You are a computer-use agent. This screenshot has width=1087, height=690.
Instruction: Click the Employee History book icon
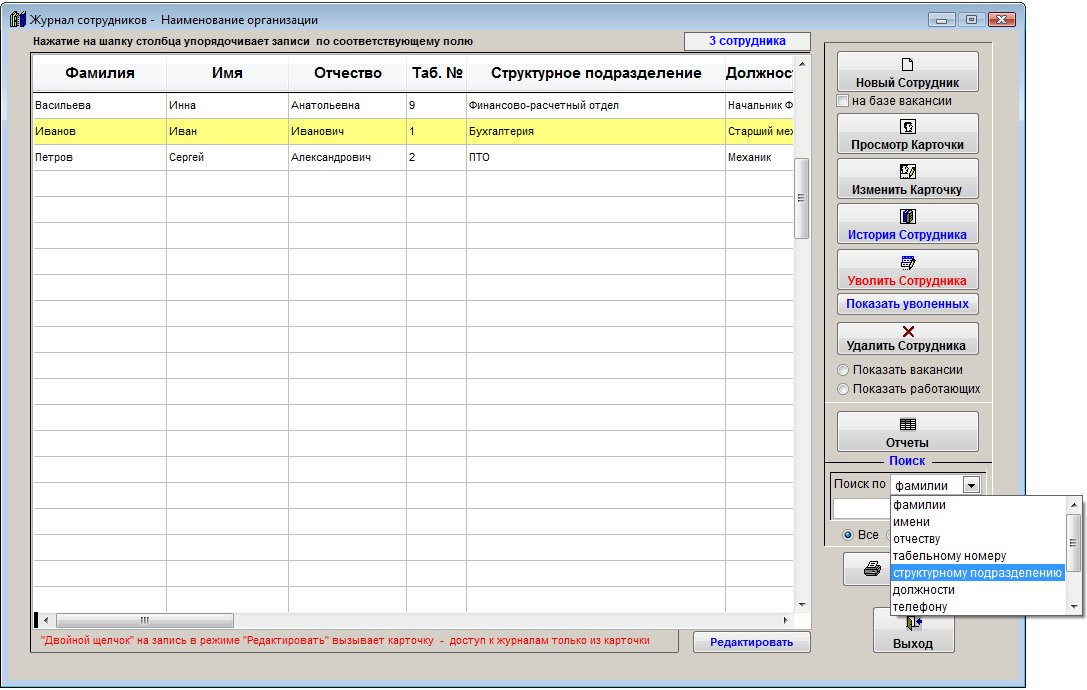pyautogui.click(x=907, y=217)
